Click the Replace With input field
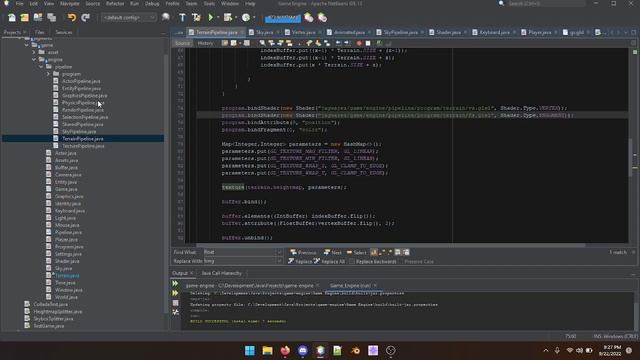Screen dimensions: 640x360 click(x=242, y=261)
